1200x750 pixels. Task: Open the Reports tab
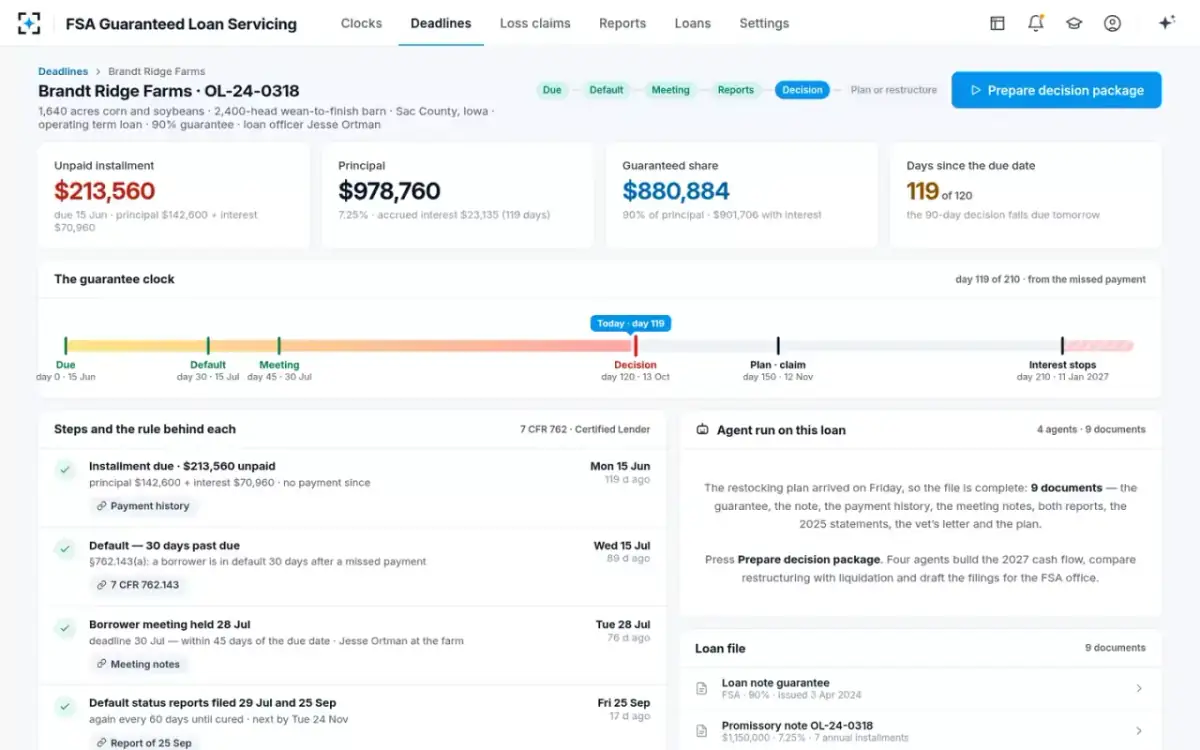622,23
